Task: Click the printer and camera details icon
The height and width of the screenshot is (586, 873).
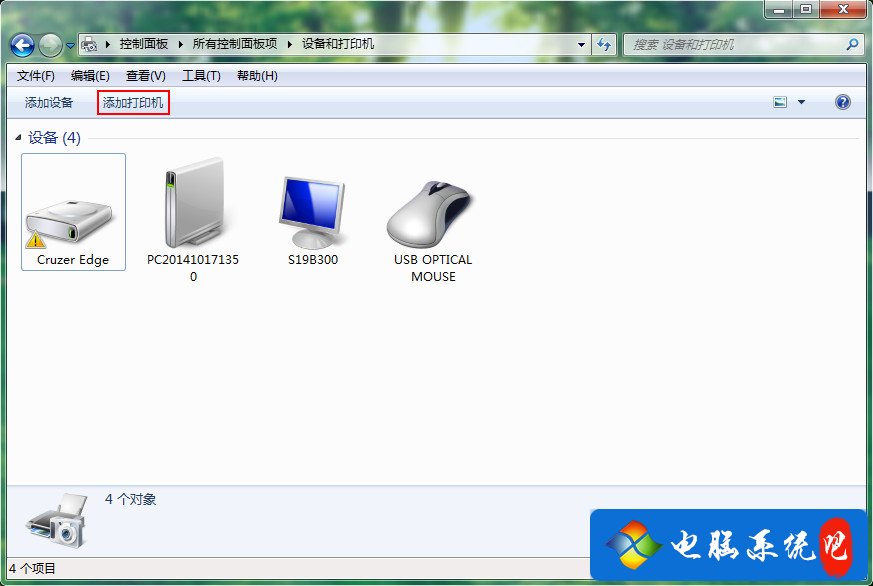Action: tap(58, 521)
